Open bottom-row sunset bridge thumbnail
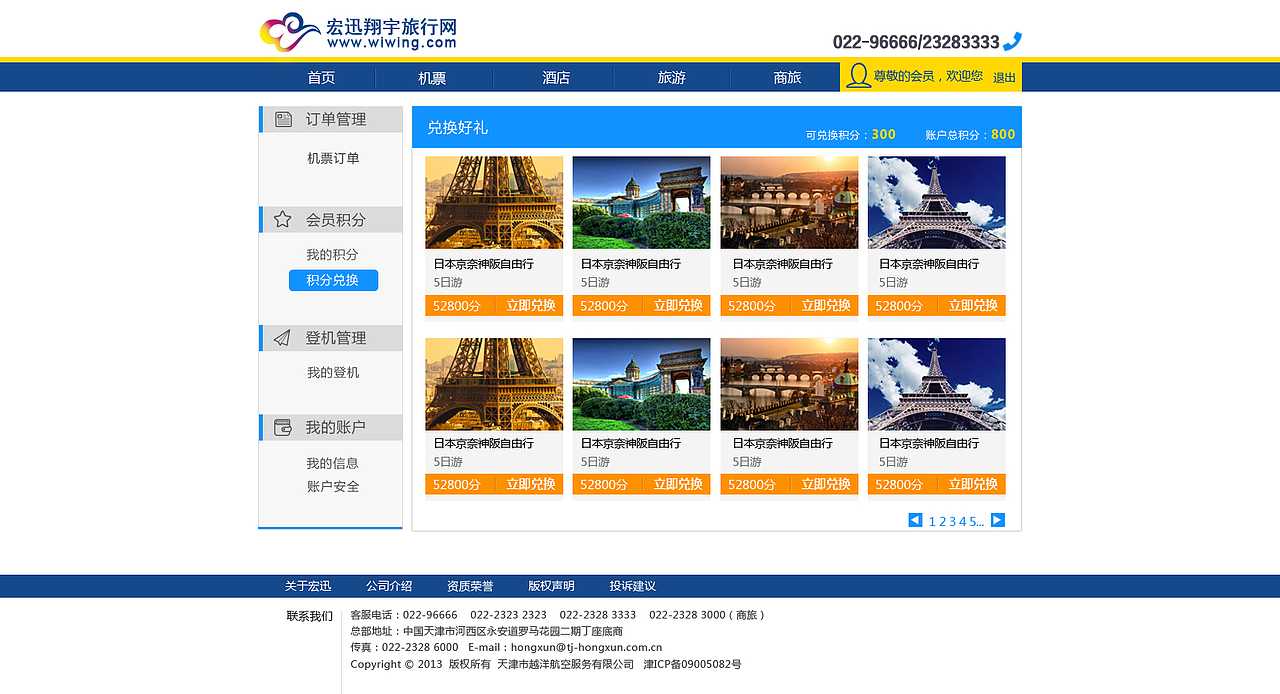This screenshot has width=1280, height=694. coord(789,384)
